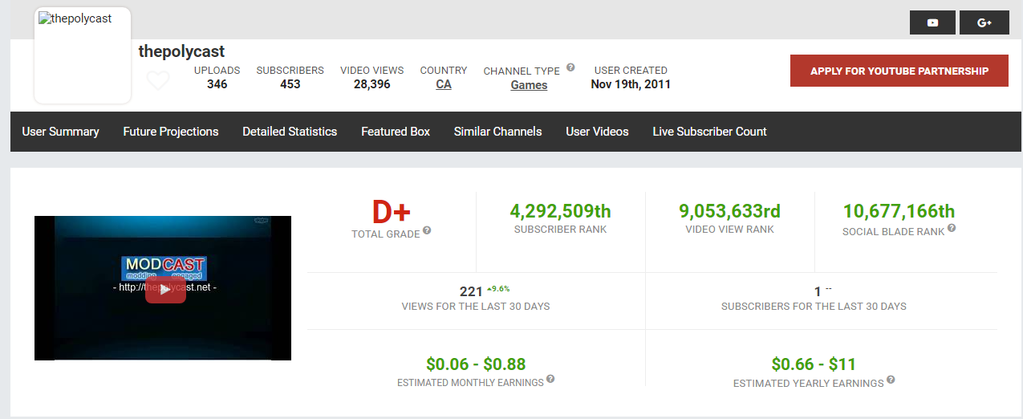Show the Live Subscriber Count tab
This screenshot has width=1023, height=419.
coord(709,132)
